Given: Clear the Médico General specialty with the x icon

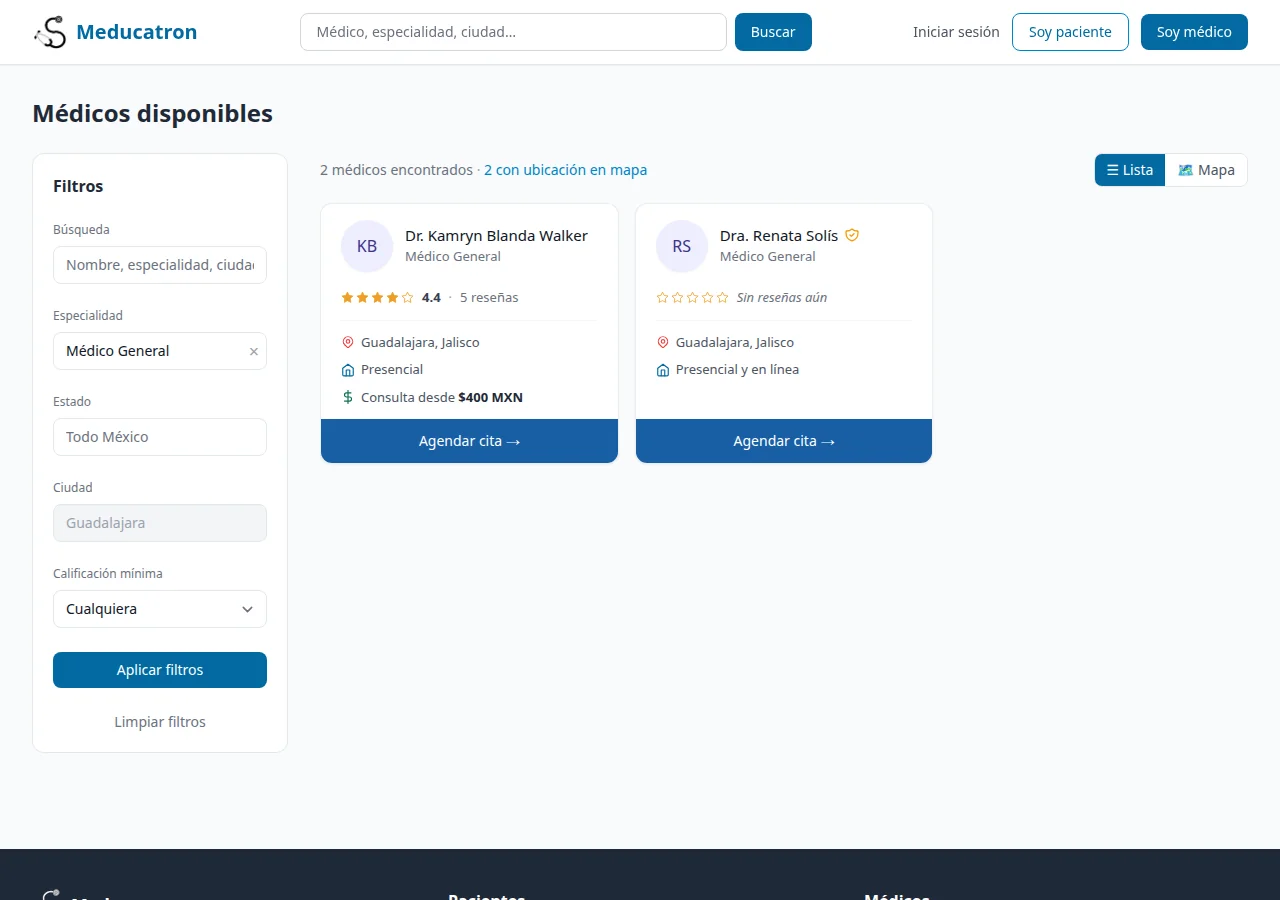Looking at the screenshot, I should [253, 351].
